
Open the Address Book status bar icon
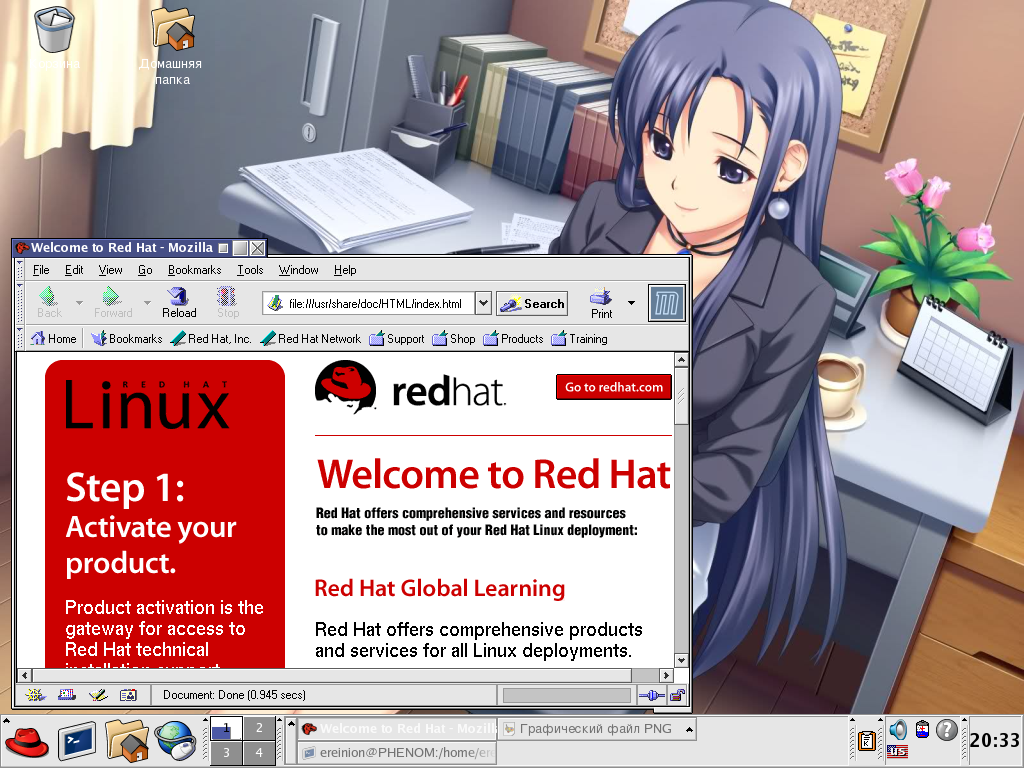128,695
